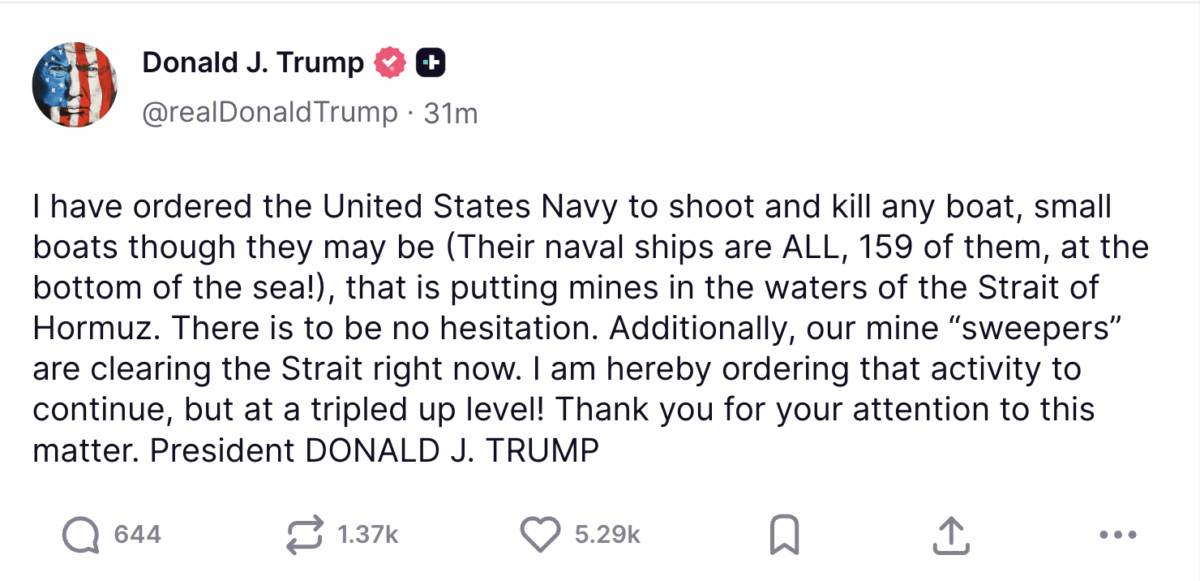
Task: Click the red verified checkmark badge
Action: click(389, 63)
